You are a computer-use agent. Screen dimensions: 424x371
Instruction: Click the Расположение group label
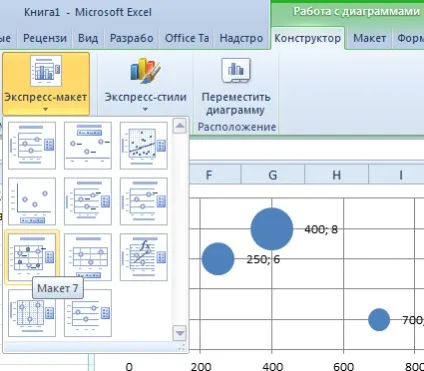tap(237, 127)
